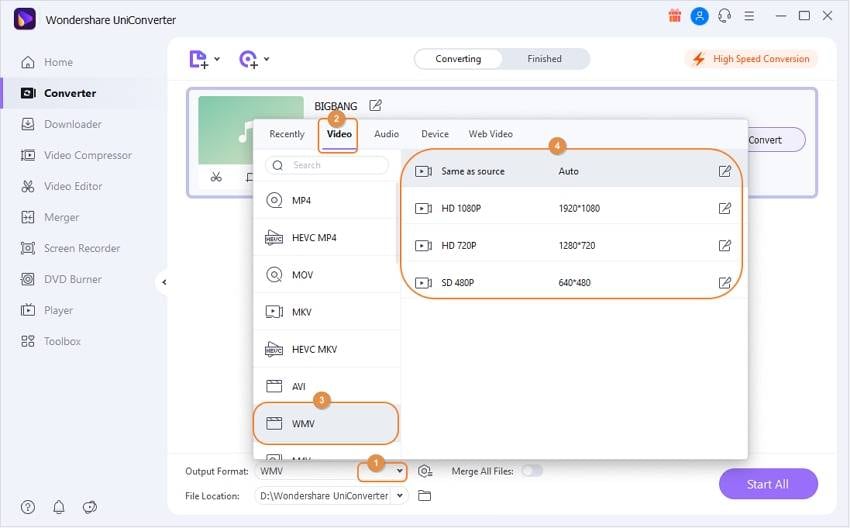This screenshot has width=850, height=528.
Task: Select the WMV format
Action: click(326, 423)
